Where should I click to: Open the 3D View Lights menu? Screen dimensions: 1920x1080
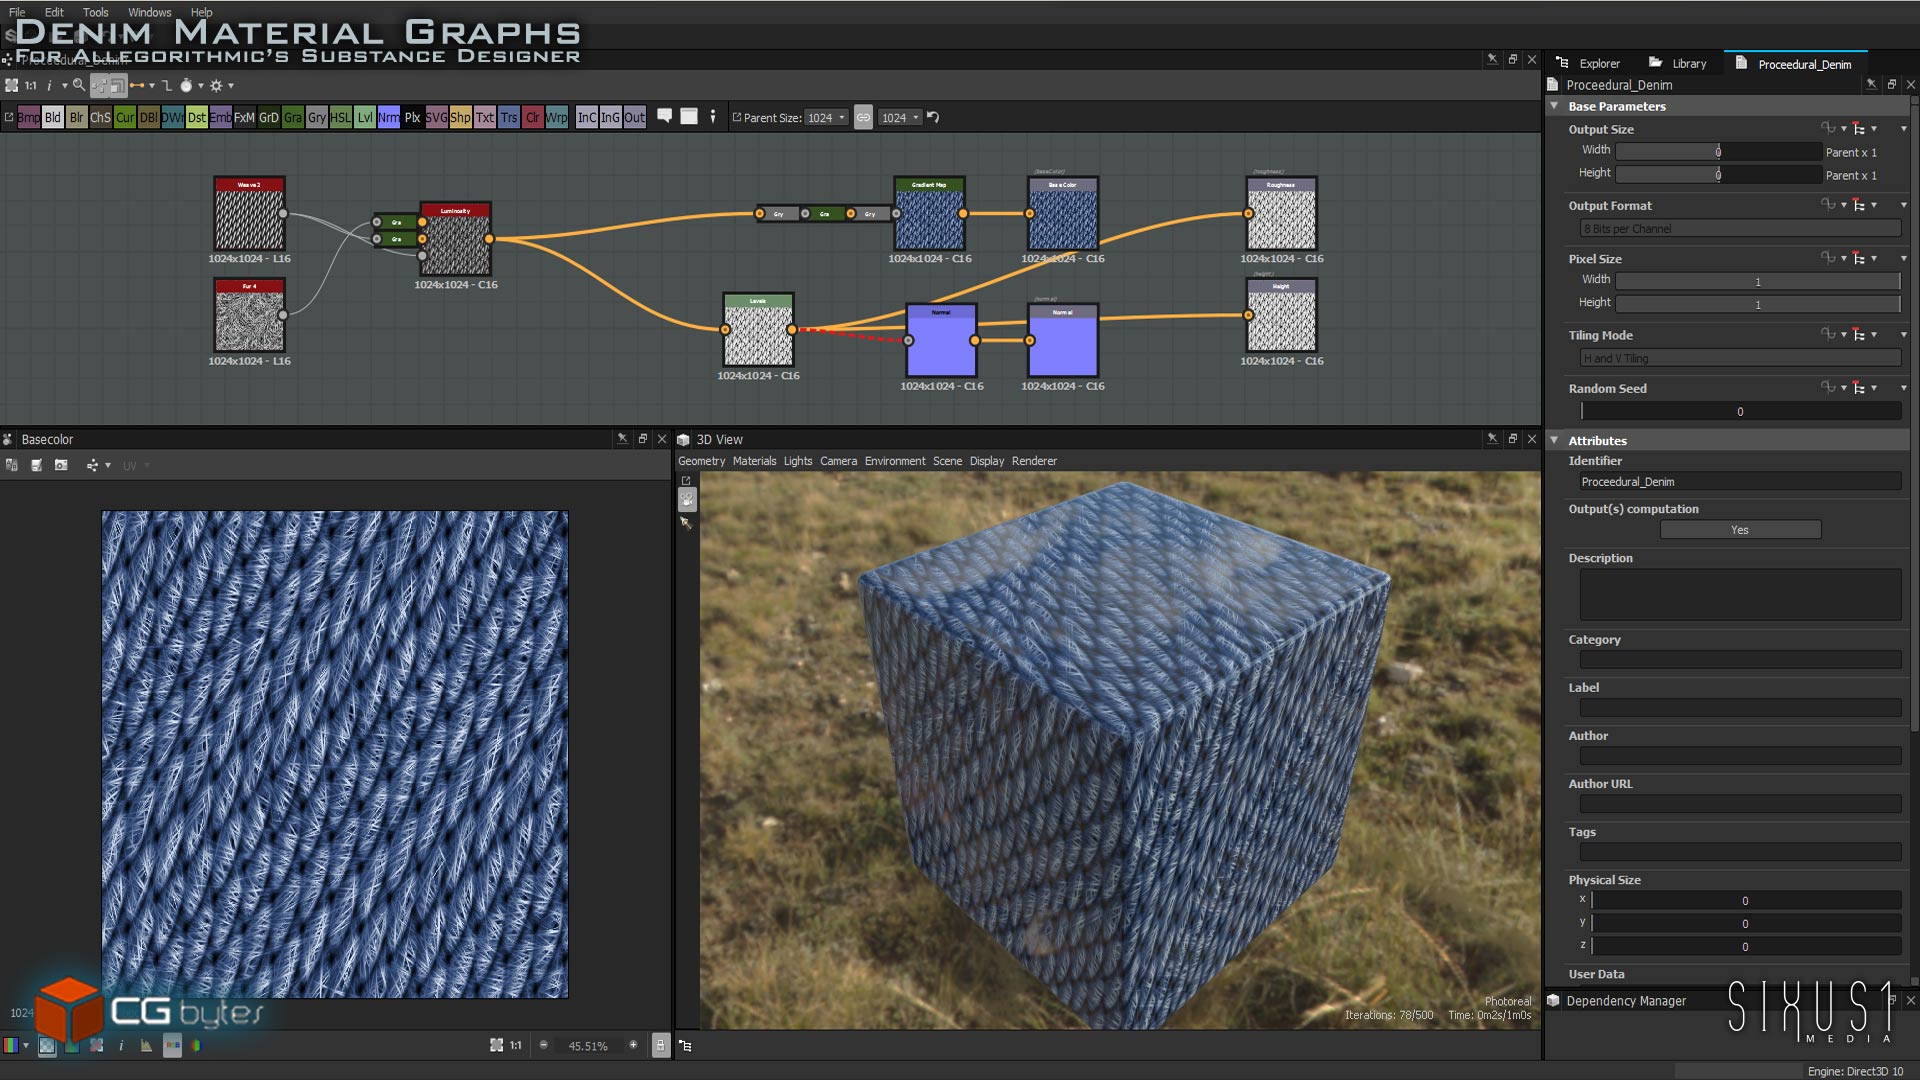tap(798, 461)
